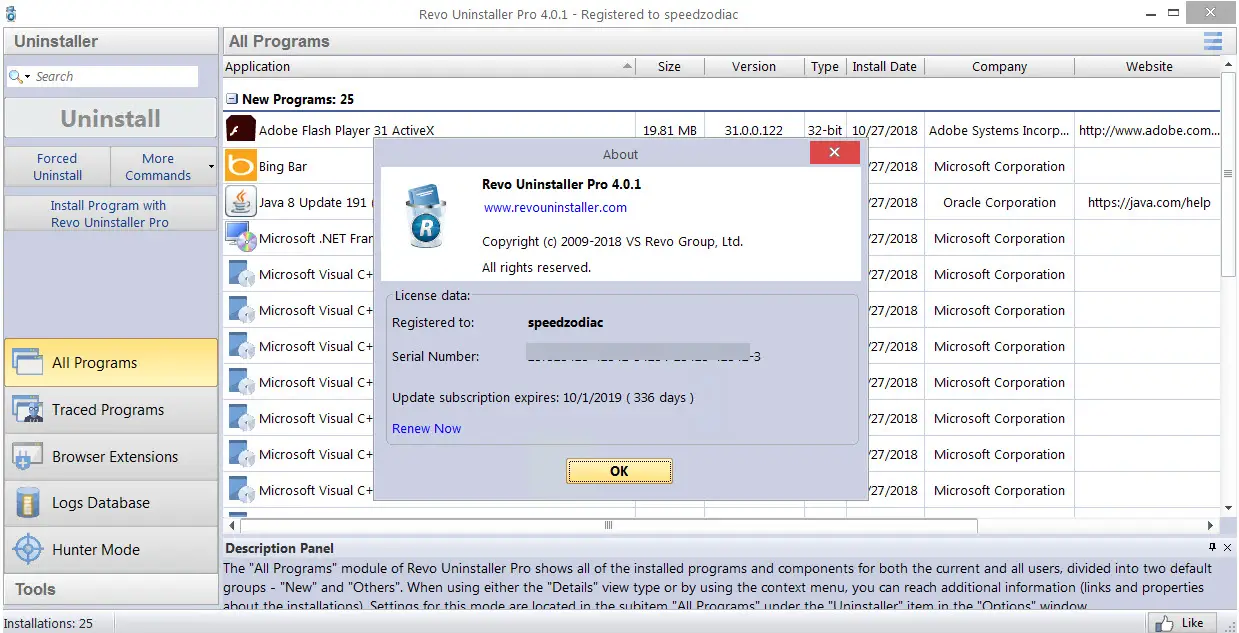Click the Adobe Systems Incorp... company cell
Screen dimensions: 1239x633
click(x=999, y=130)
